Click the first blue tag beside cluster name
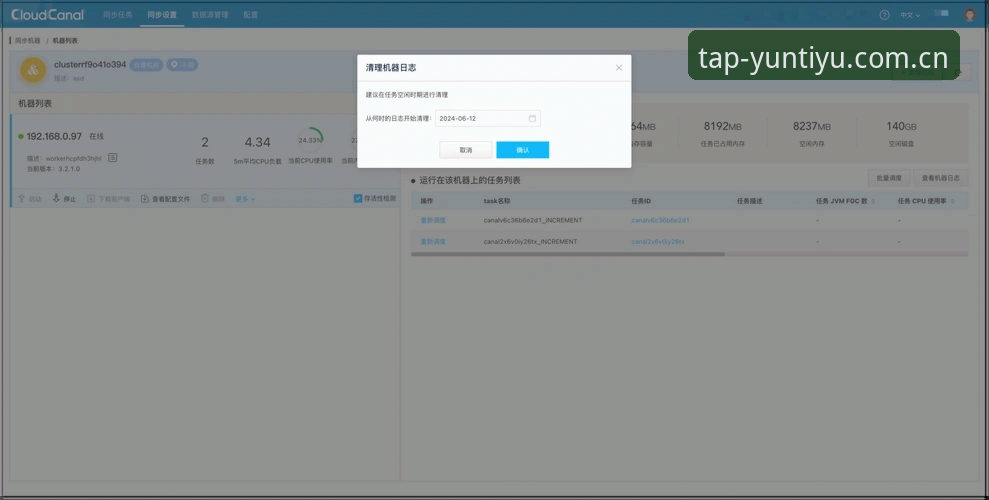Image resolution: width=989 pixels, height=500 pixels. click(x=146, y=64)
